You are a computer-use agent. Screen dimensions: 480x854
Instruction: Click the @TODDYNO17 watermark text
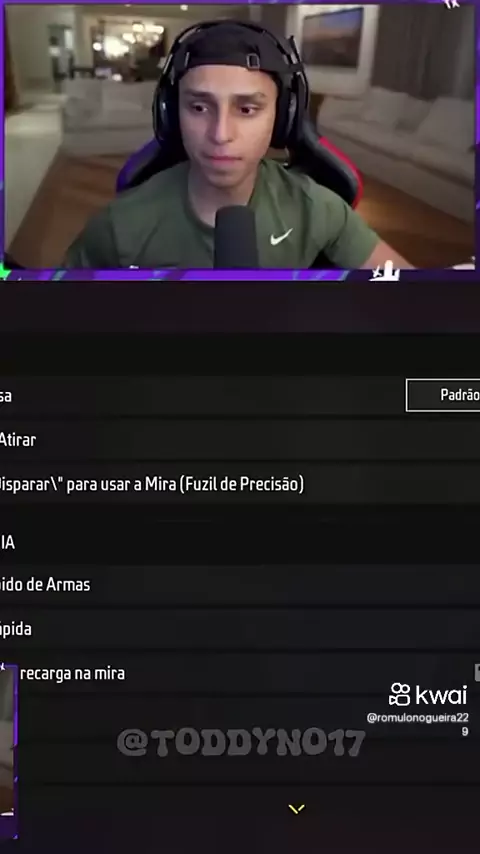coord(241,742)
